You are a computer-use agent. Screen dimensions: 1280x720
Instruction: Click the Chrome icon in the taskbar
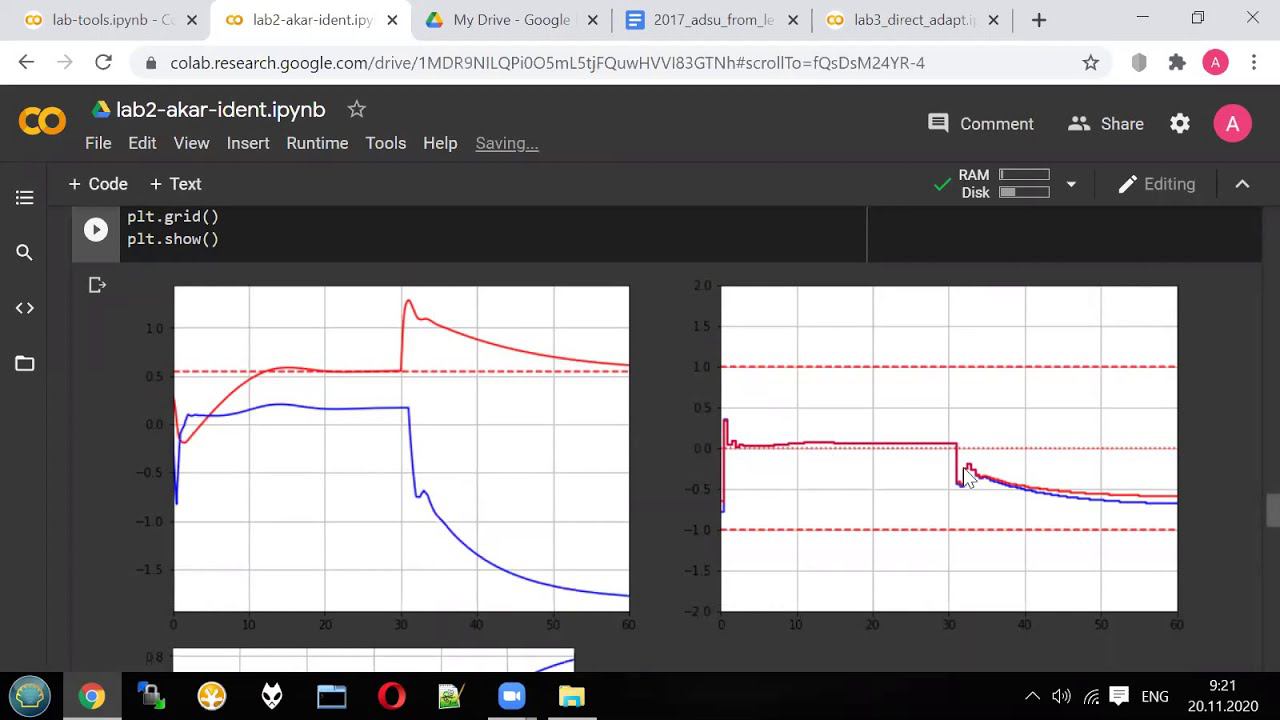point(91,696)
